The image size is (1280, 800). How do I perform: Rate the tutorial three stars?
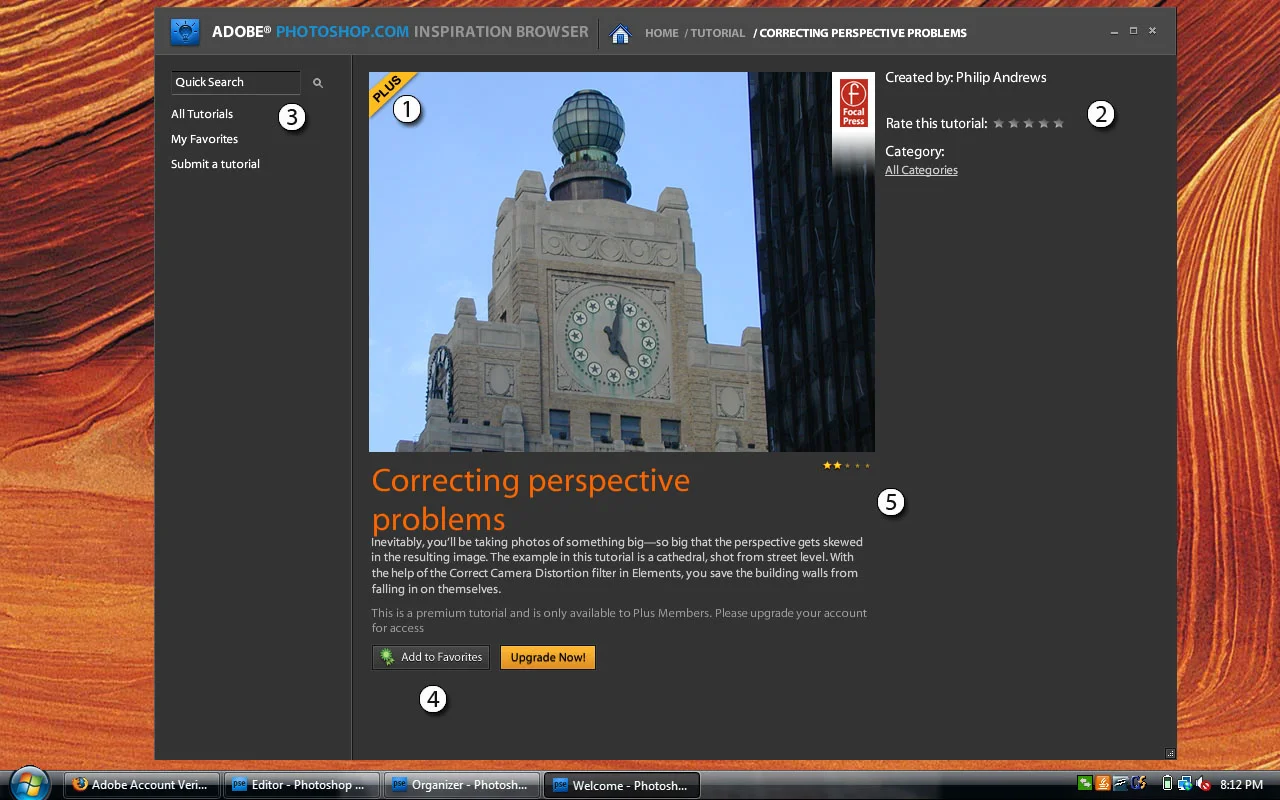pyautogui.click(x=1028, y=124)
